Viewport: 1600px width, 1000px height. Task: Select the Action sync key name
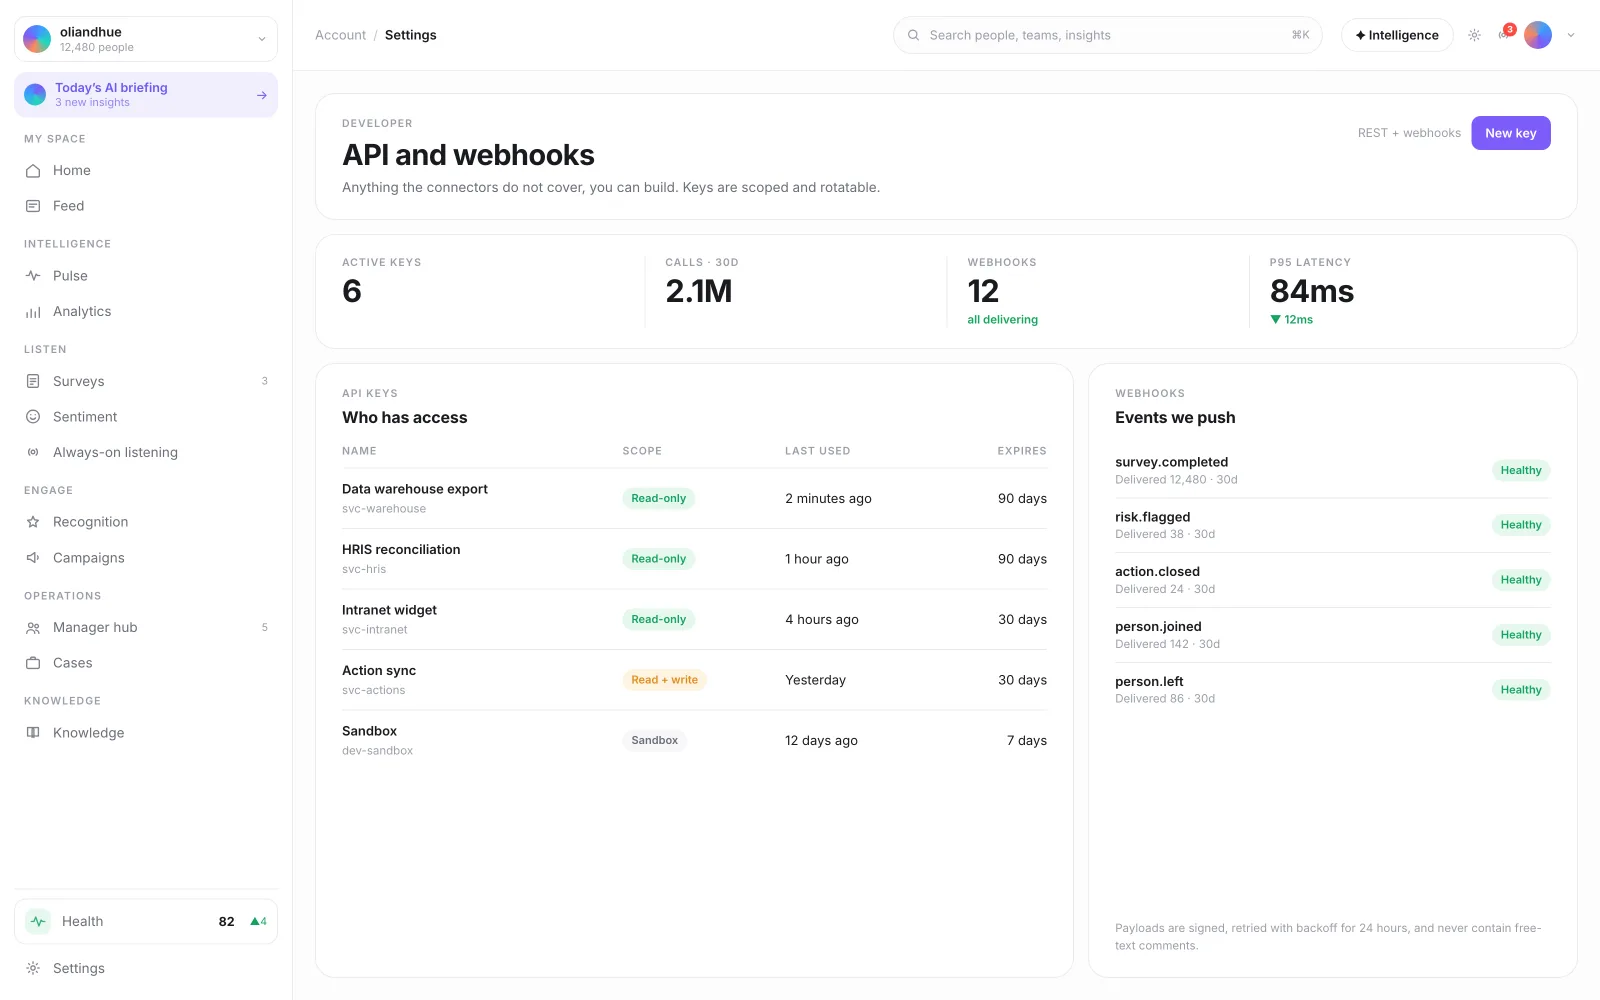pyautogui.click(x=379, y=671)
